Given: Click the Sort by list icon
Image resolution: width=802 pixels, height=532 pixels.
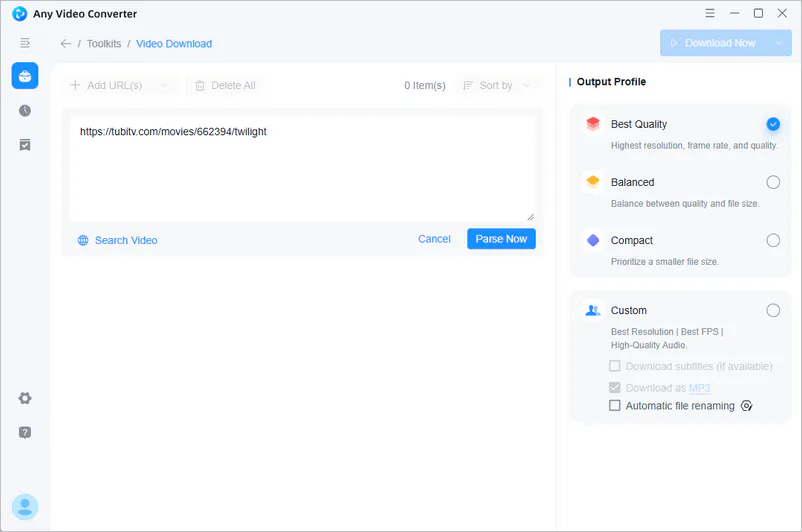Looking at the screenshot, I should coord(467,85).
